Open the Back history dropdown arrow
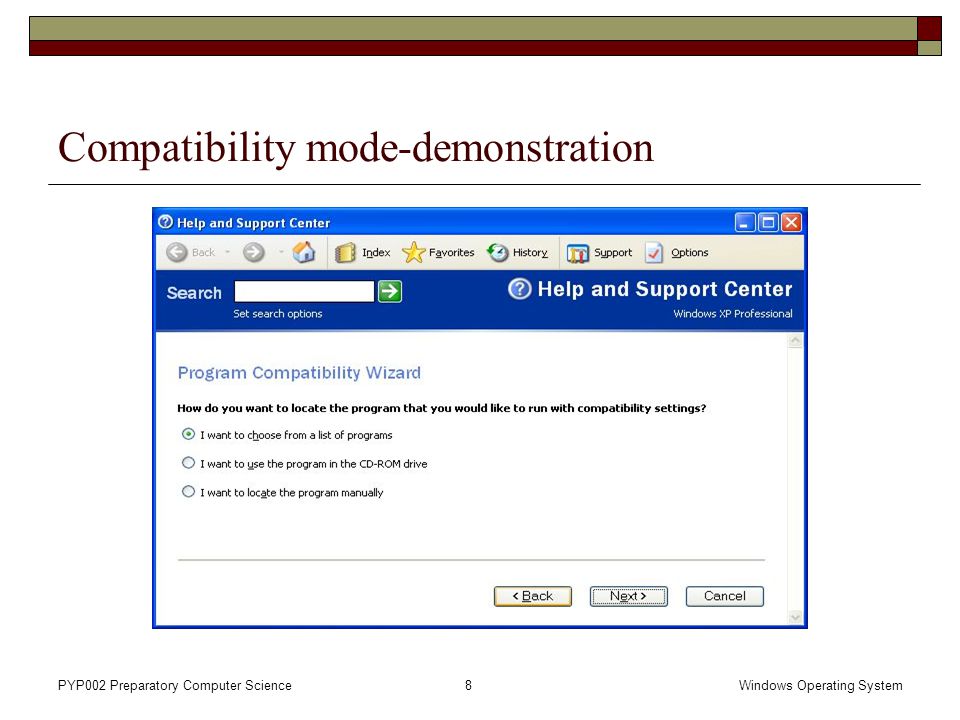960x720 pixels. [227, 252]
